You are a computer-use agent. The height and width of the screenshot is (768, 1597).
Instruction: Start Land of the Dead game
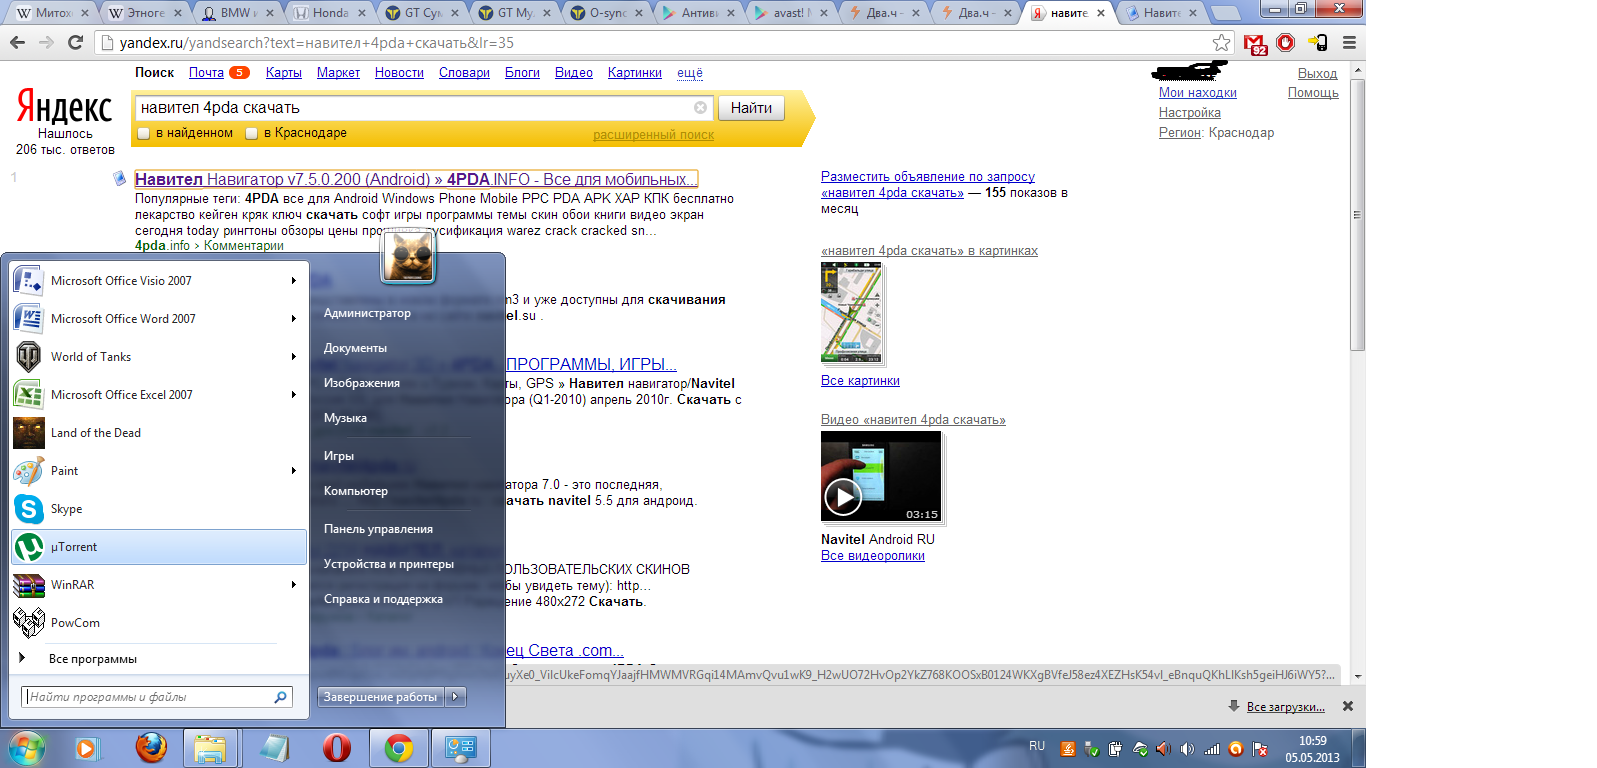159,433
